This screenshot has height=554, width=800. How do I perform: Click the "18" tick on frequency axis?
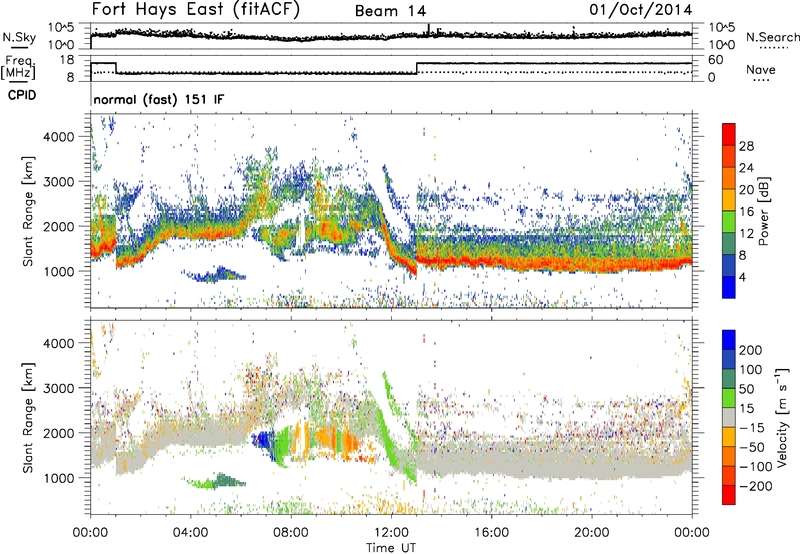coord(66,60)
